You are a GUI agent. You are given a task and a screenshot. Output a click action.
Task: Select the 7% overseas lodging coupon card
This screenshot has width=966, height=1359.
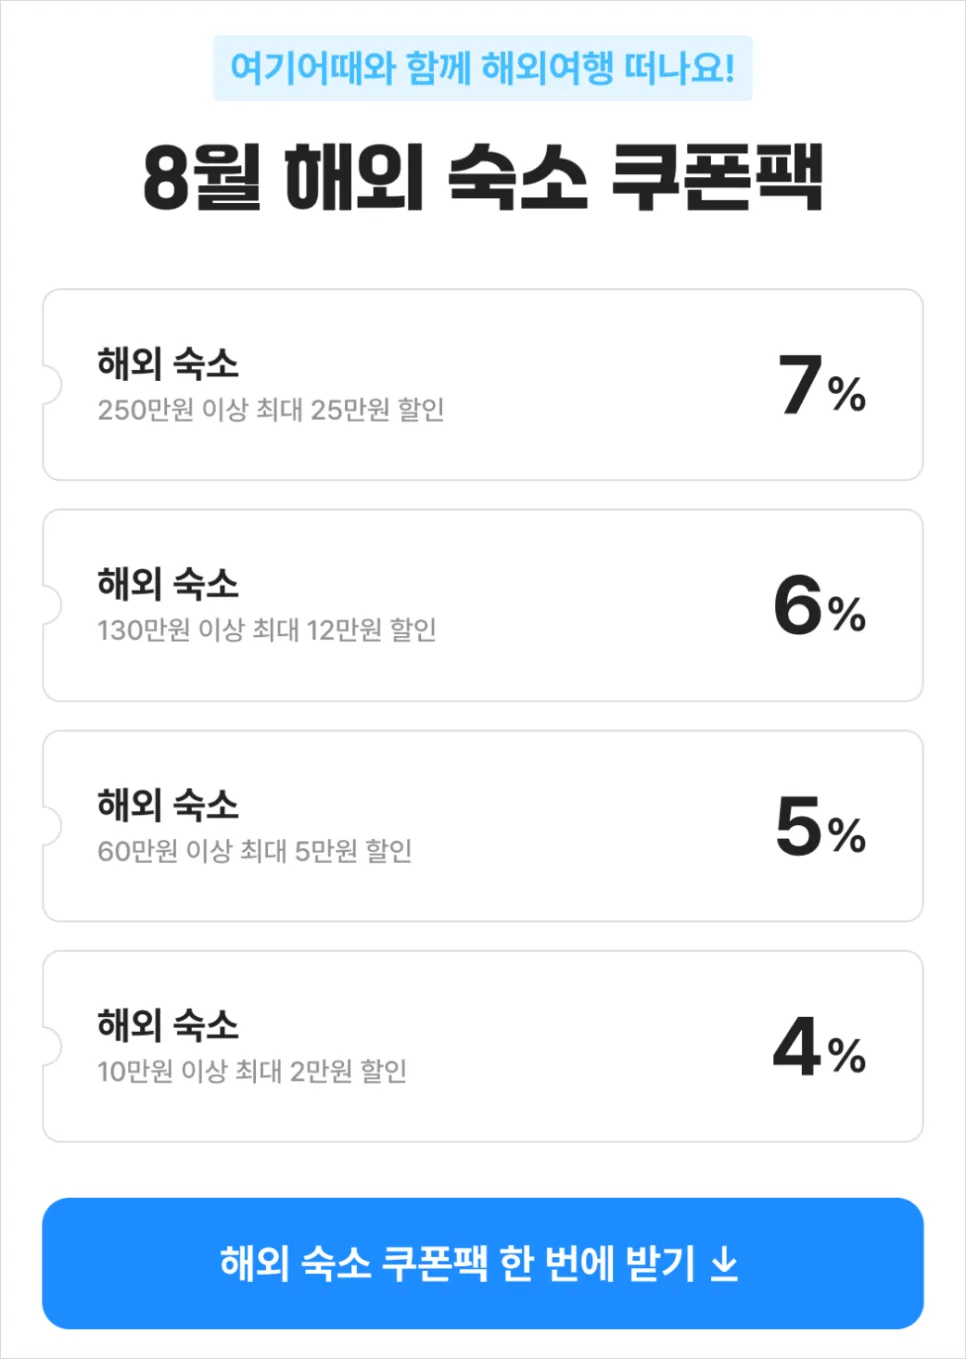(x=482, y=385)
